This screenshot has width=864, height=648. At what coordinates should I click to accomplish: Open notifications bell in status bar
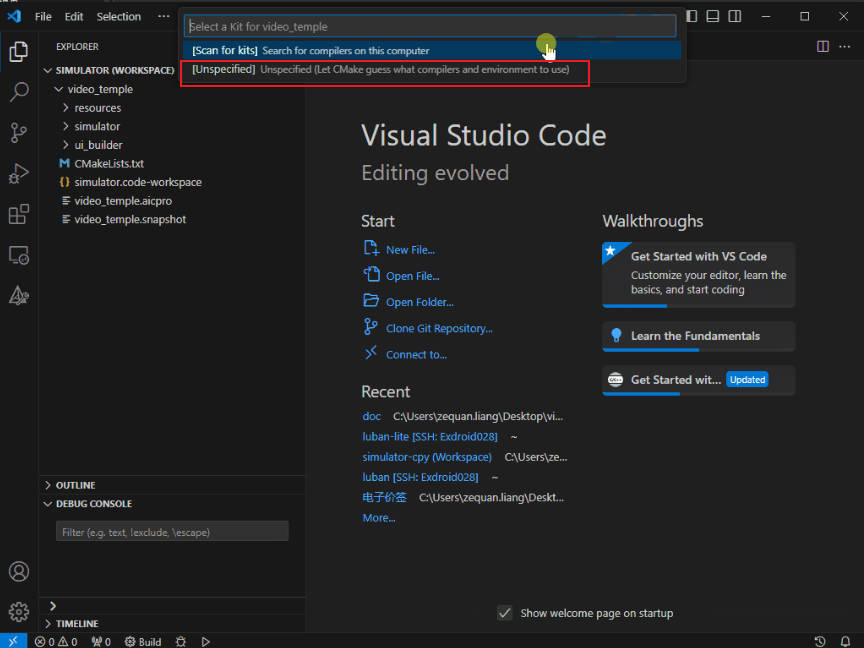click(x=845, y=641)
